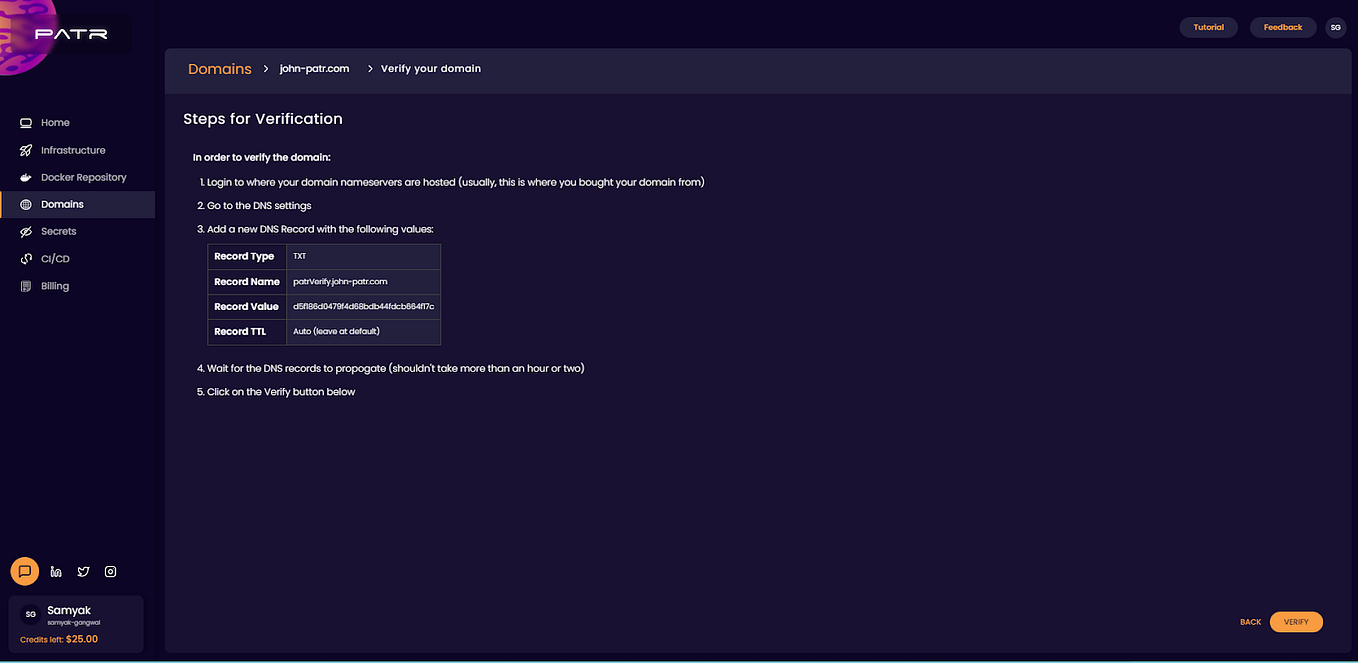This screenshot has width=1358, height=663.
Task: Select Domains in the breadcrumb trail
Action: (x=219, y=68)
